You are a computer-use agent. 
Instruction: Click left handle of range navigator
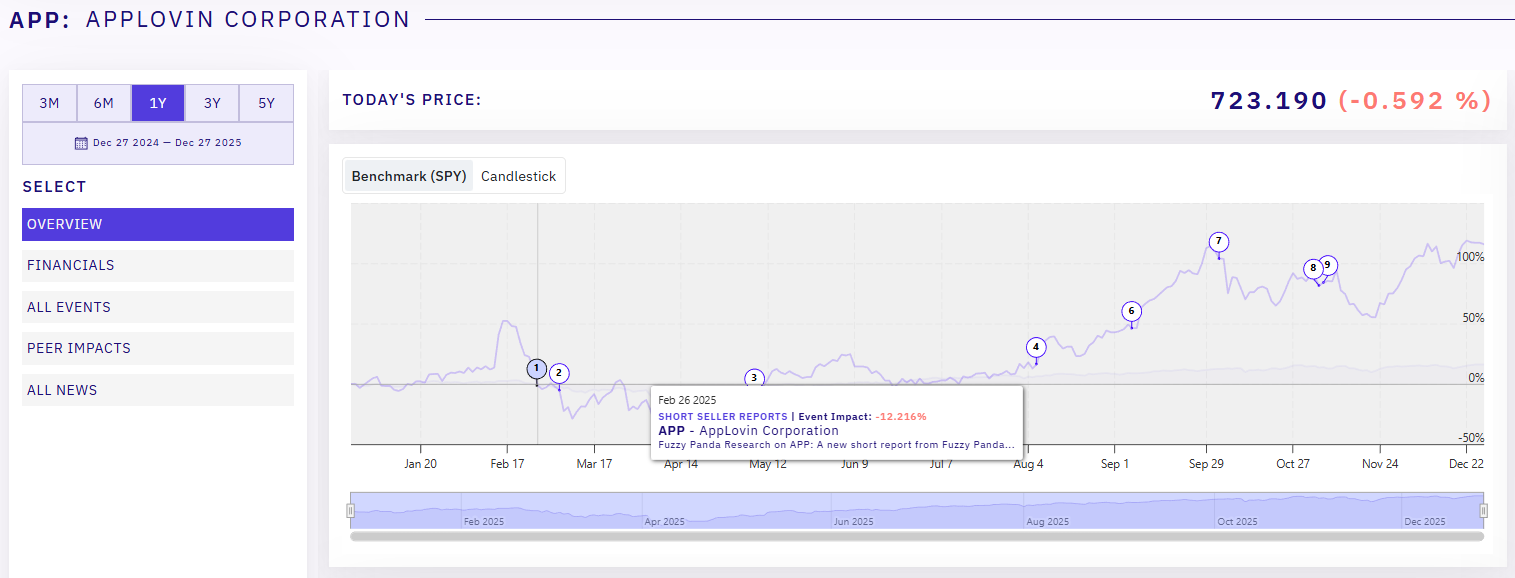(x=350, y=511)
